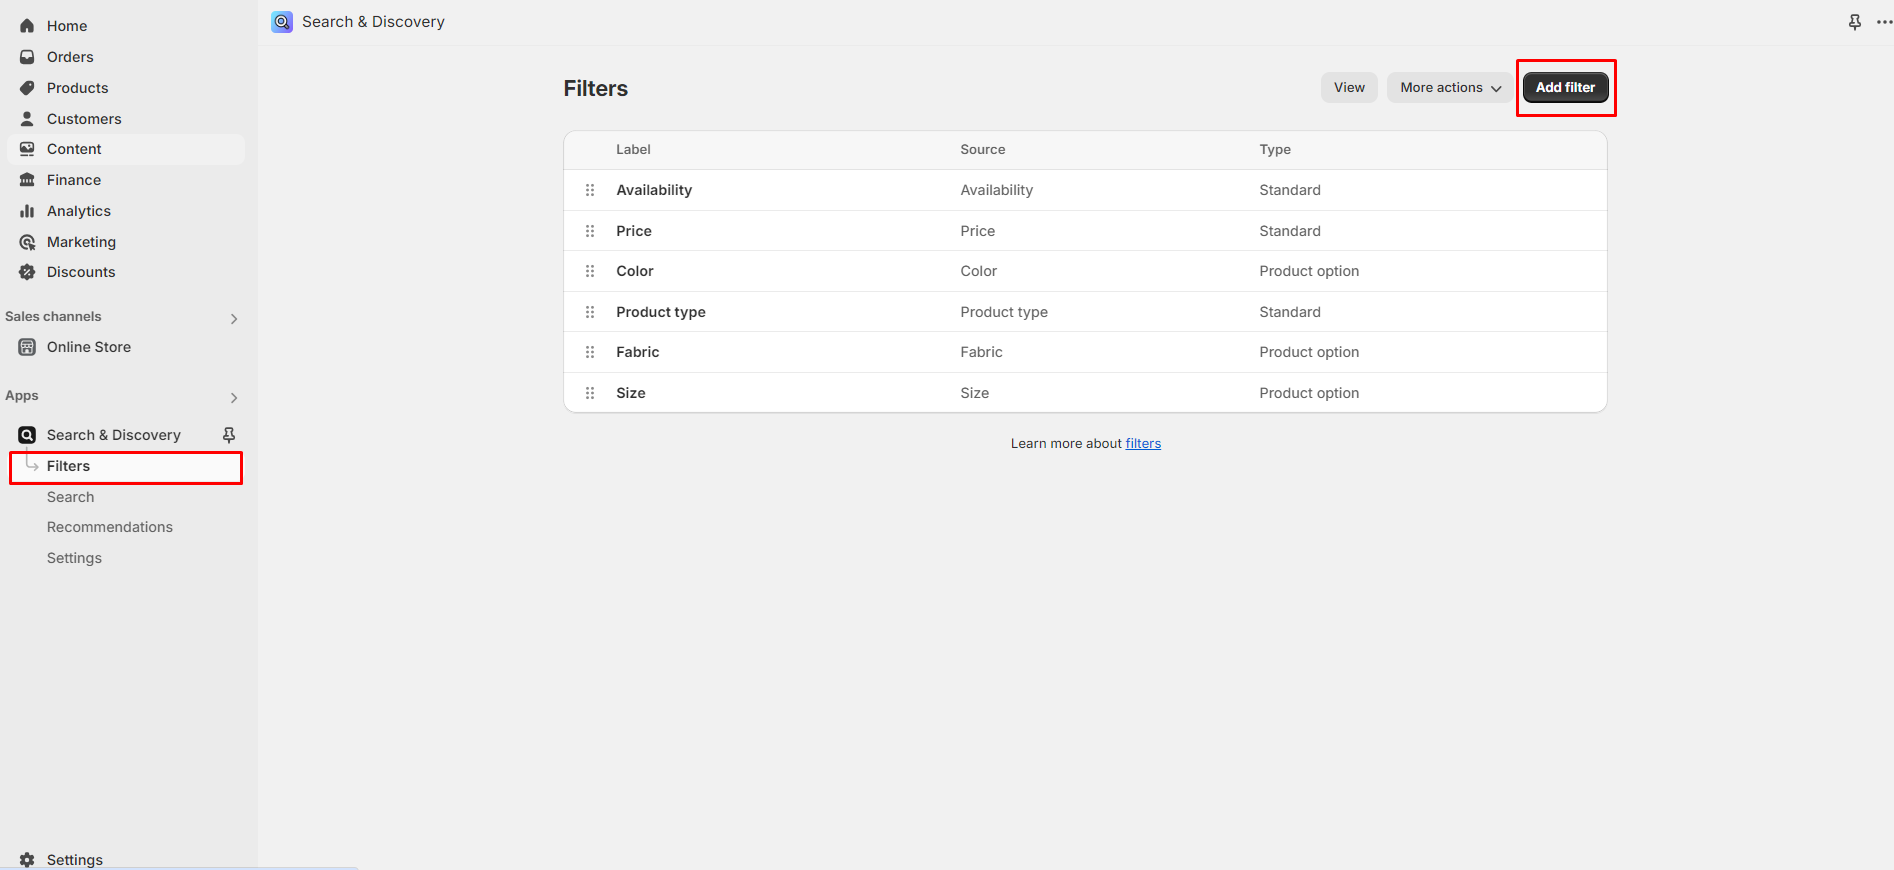Click the Products tag icon
Image resolution: width=1894 pixels, height=870 pixels.
coord(27,88)
